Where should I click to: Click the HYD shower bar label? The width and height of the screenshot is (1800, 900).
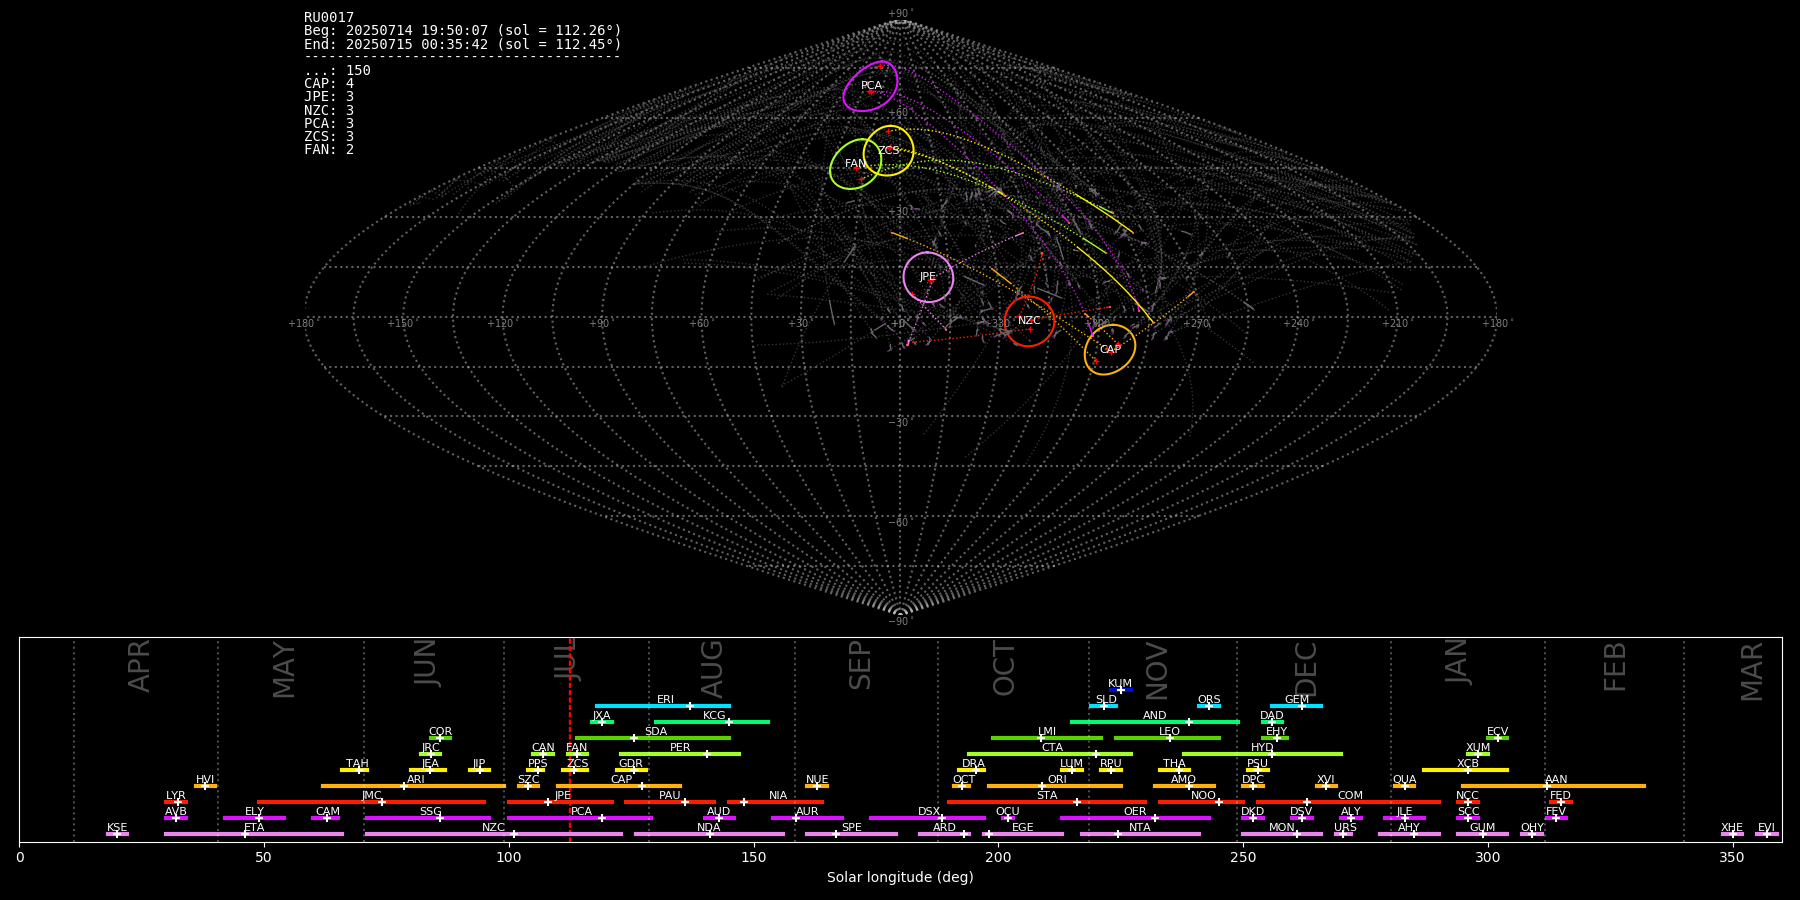pyautogui.click(x=1262, y=747)
